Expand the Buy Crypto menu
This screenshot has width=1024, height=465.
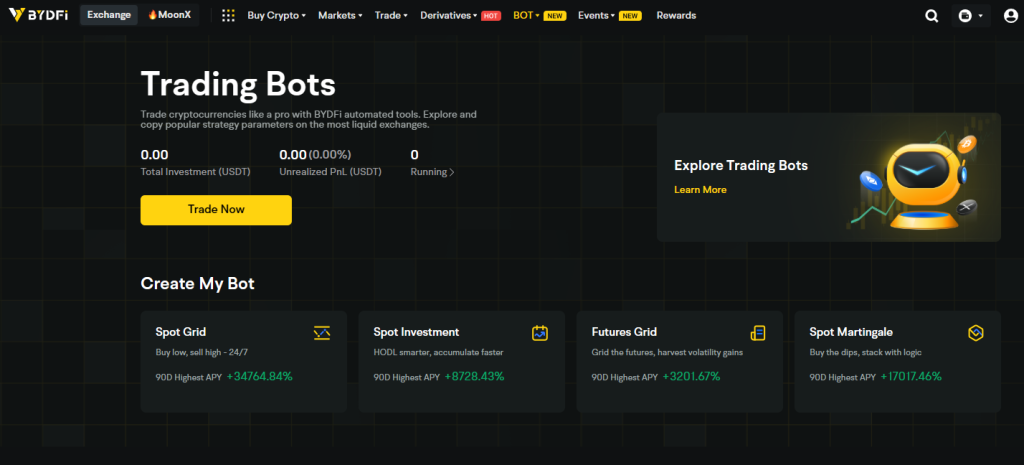click(x=276, y=15)
